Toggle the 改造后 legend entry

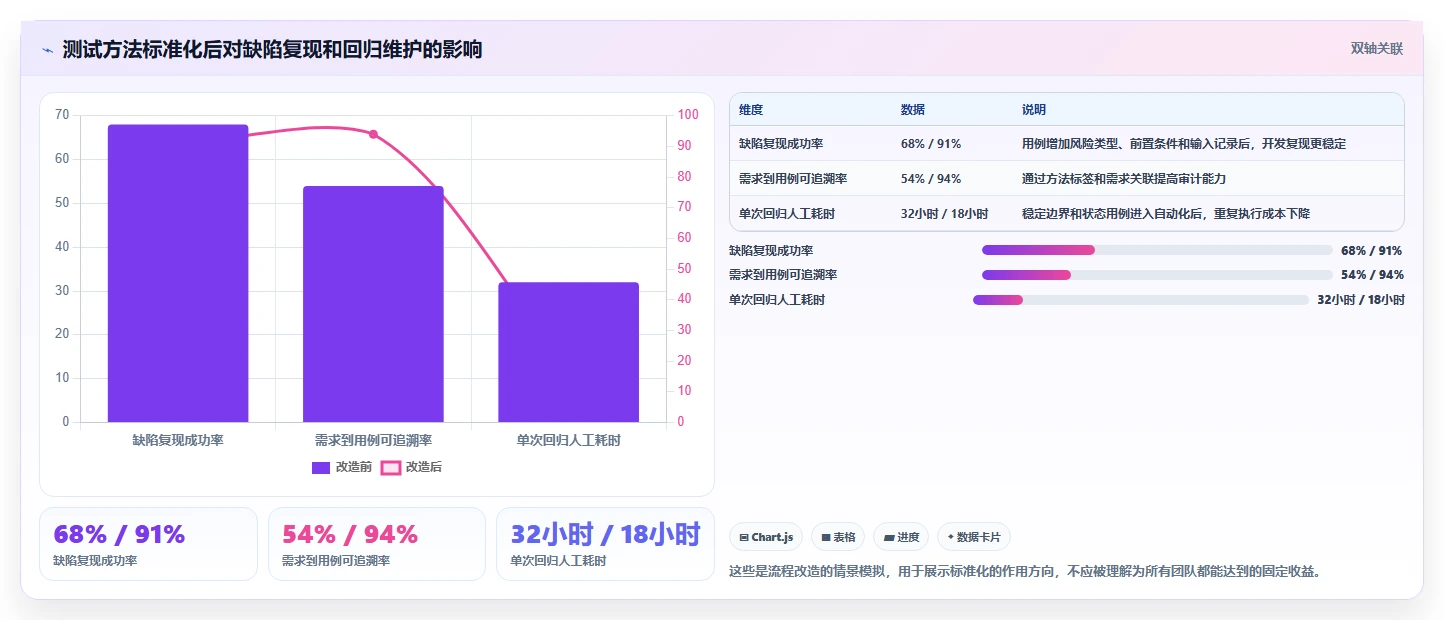412,467
